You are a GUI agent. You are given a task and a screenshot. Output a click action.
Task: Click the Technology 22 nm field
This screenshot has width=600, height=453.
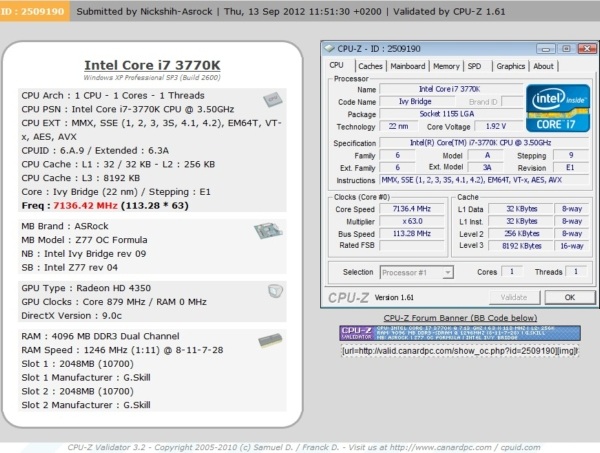398,126
